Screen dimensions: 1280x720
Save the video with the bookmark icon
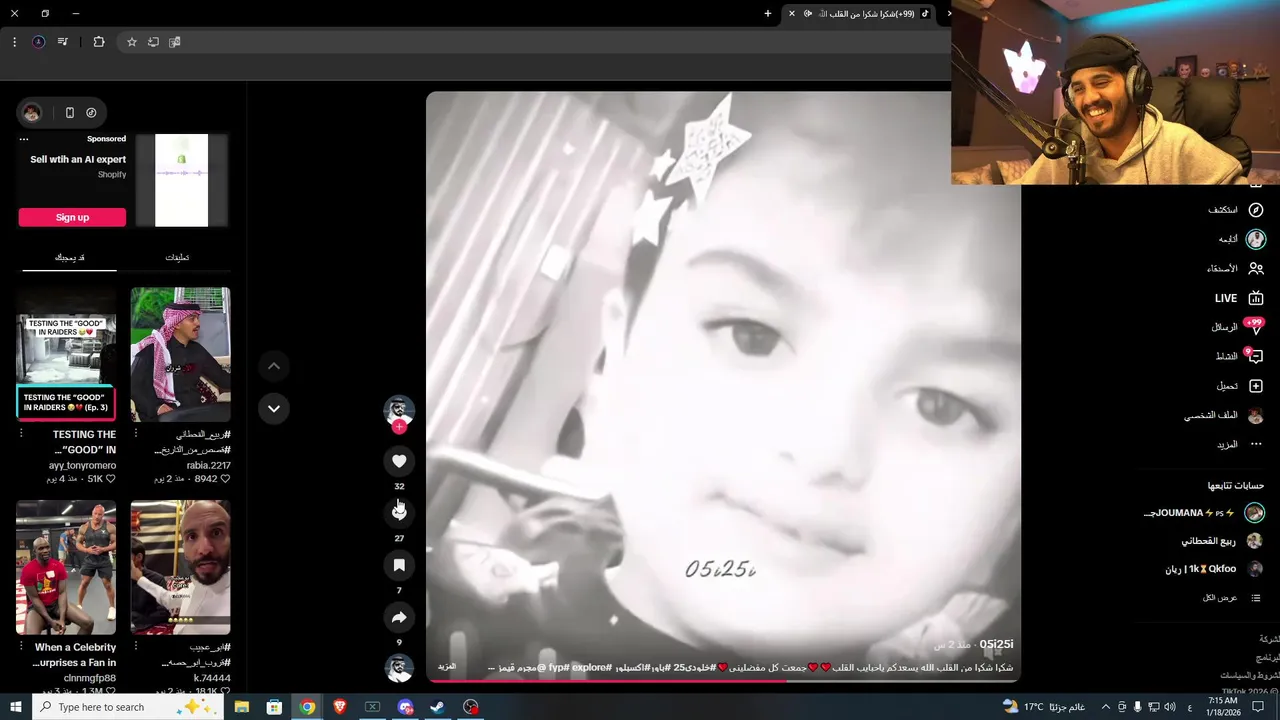[x=399, y=565]
